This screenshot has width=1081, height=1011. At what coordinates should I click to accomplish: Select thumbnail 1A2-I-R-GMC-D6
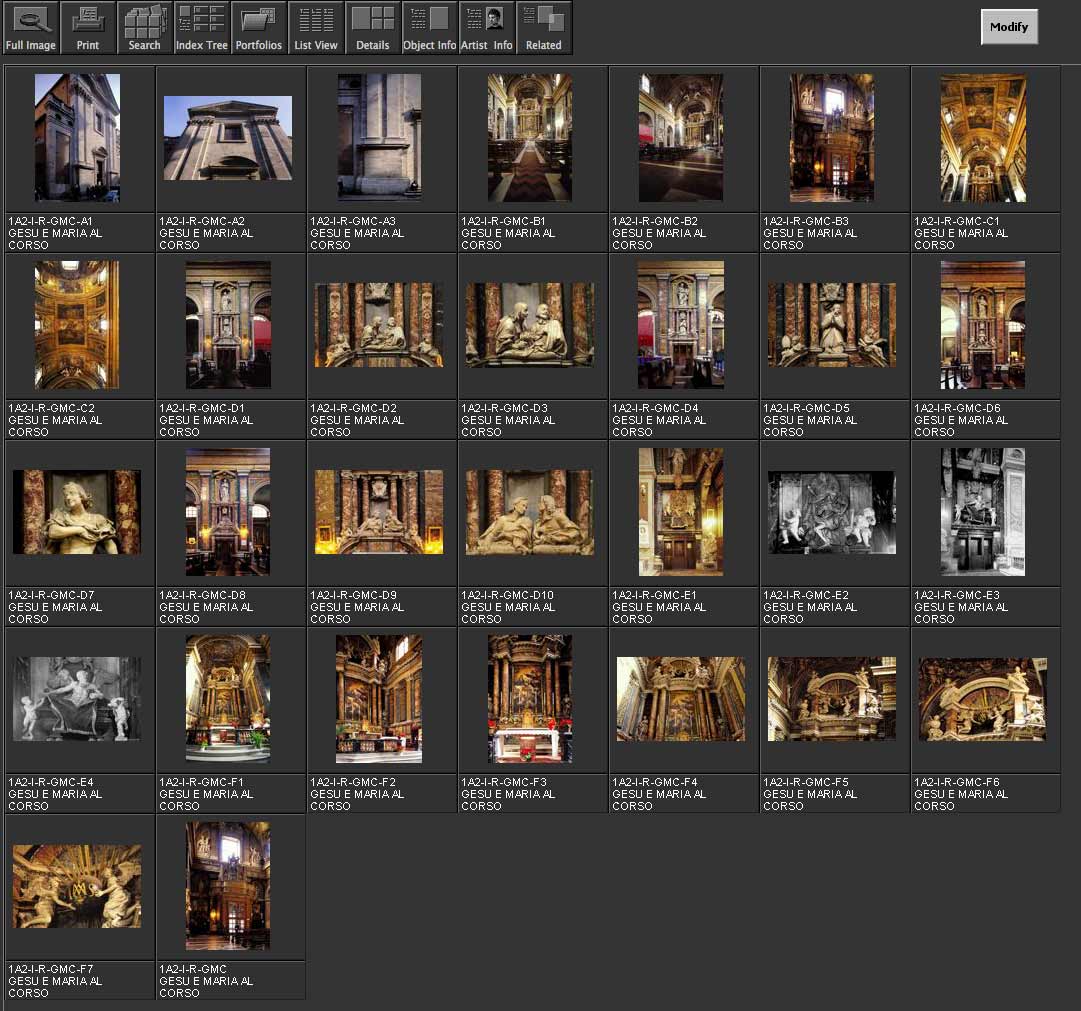[x=983, y=325]
